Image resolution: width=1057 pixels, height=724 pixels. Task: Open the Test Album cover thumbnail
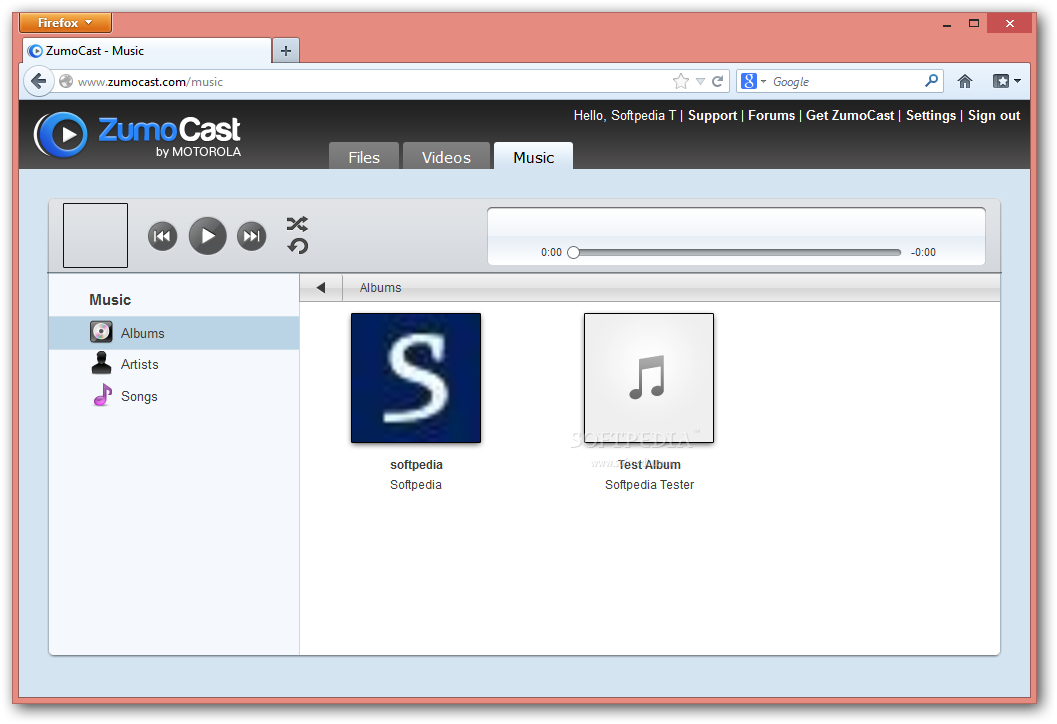648,378
